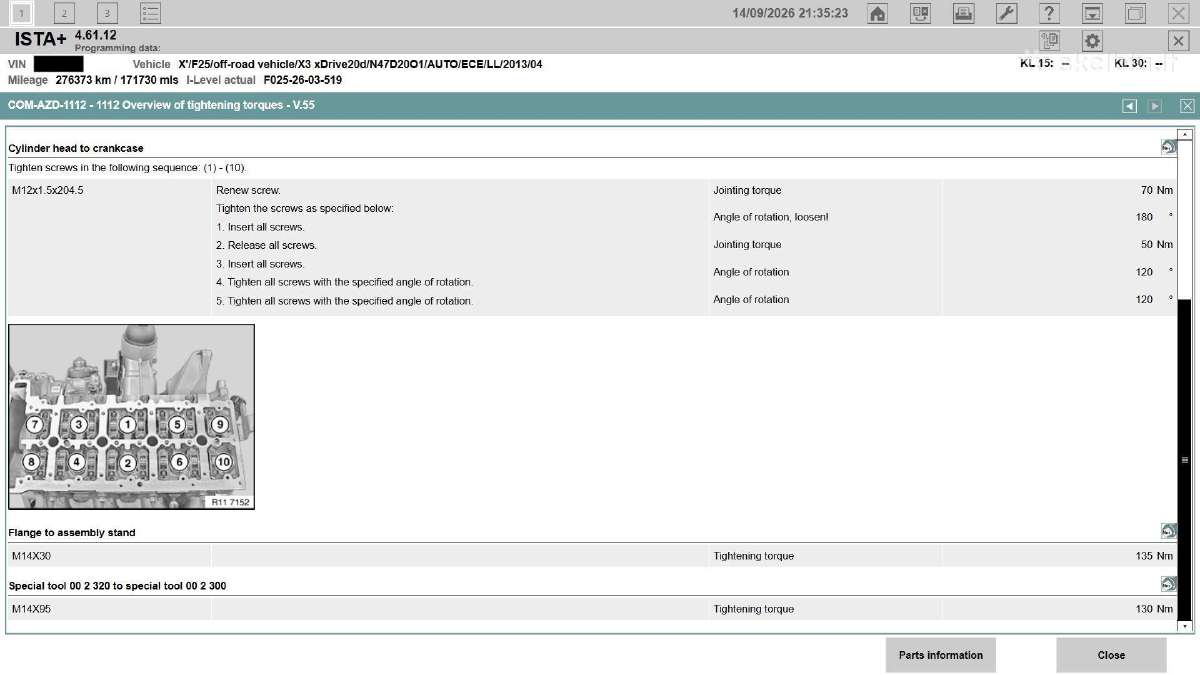The image size is (1200, 675).
Task: Click the 'Renew screw.' instruction text
Action: (x=248, y=190)
